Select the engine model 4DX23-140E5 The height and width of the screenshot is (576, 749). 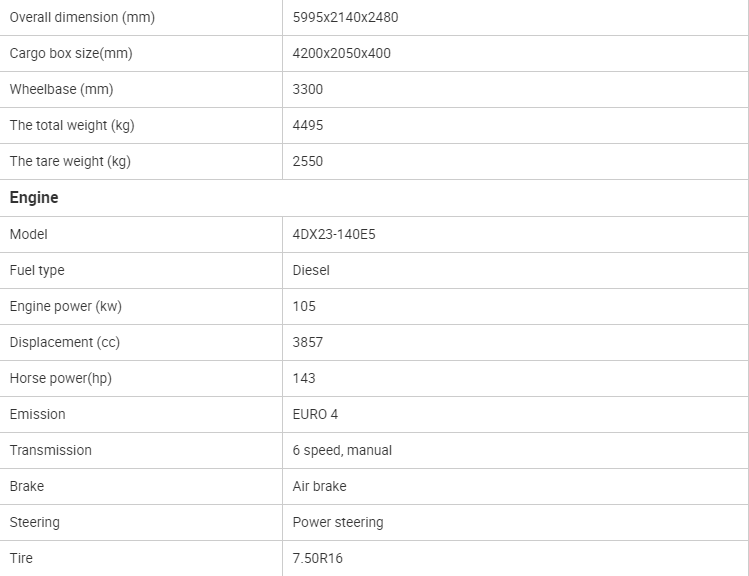334,234
